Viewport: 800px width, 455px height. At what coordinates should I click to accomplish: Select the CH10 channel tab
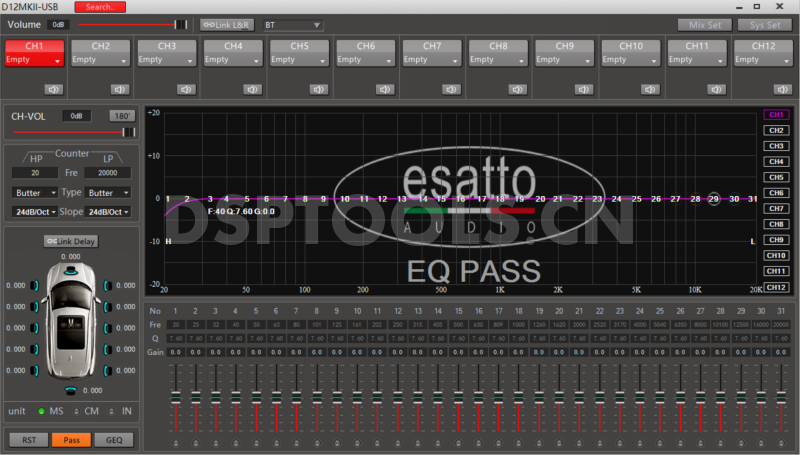(631, 46)
